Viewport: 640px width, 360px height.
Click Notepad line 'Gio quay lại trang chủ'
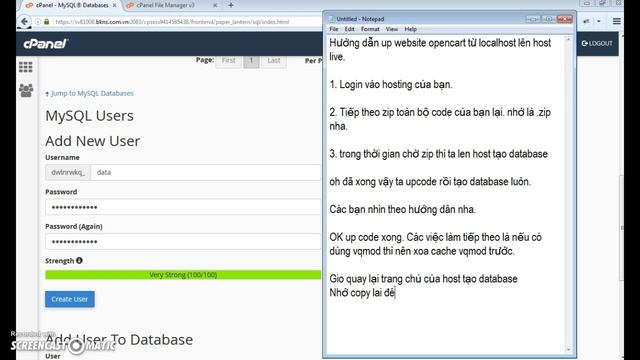point(423,279)
